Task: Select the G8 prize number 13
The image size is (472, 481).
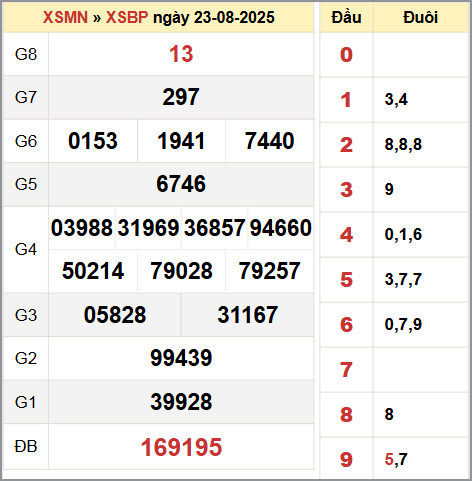Action: click(181, 54)
